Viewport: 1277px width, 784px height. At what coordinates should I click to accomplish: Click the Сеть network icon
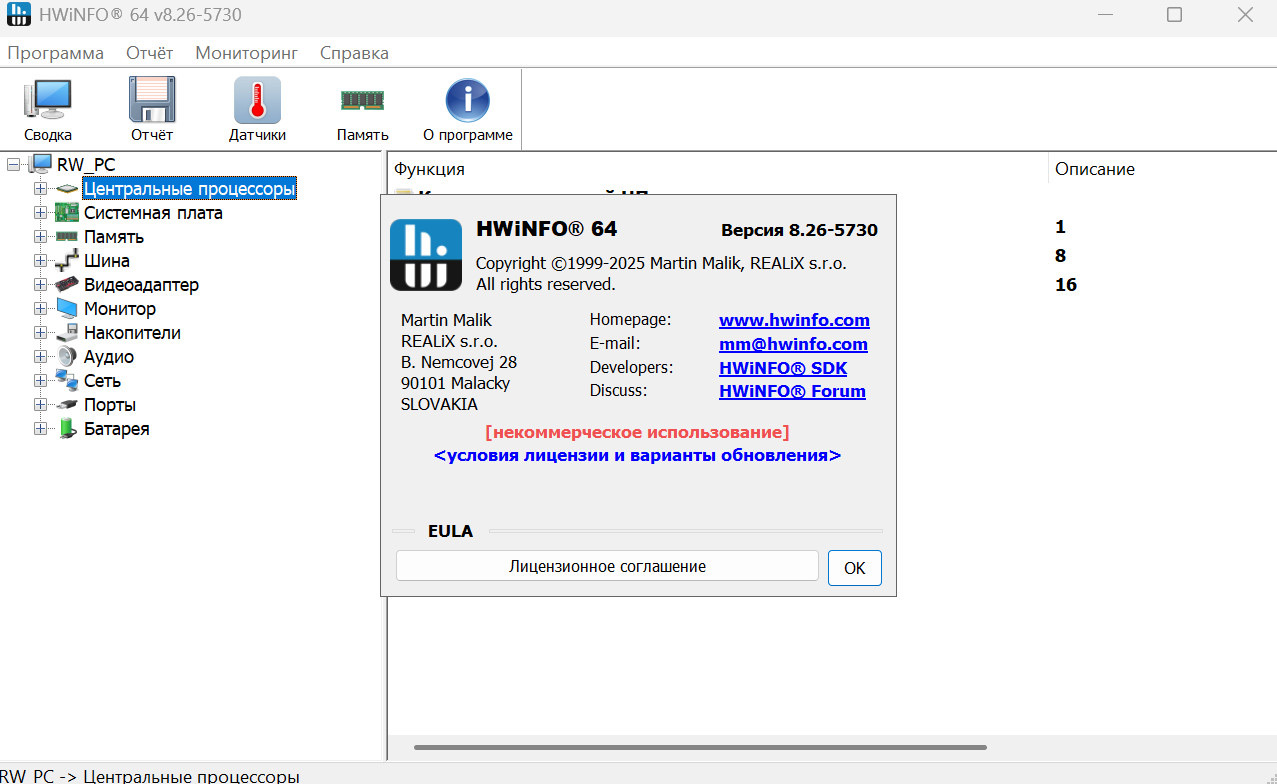pyautogui.click(x=67, y=381)
